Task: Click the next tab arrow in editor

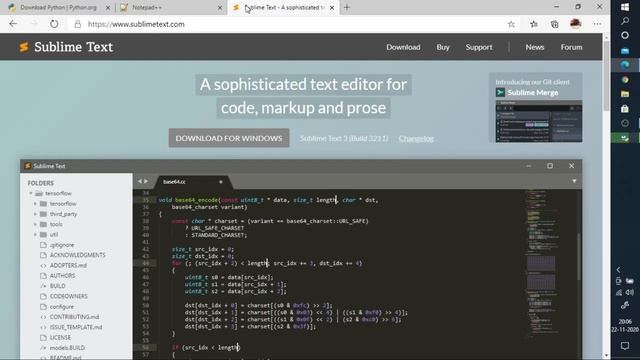Action: [146, 181]
